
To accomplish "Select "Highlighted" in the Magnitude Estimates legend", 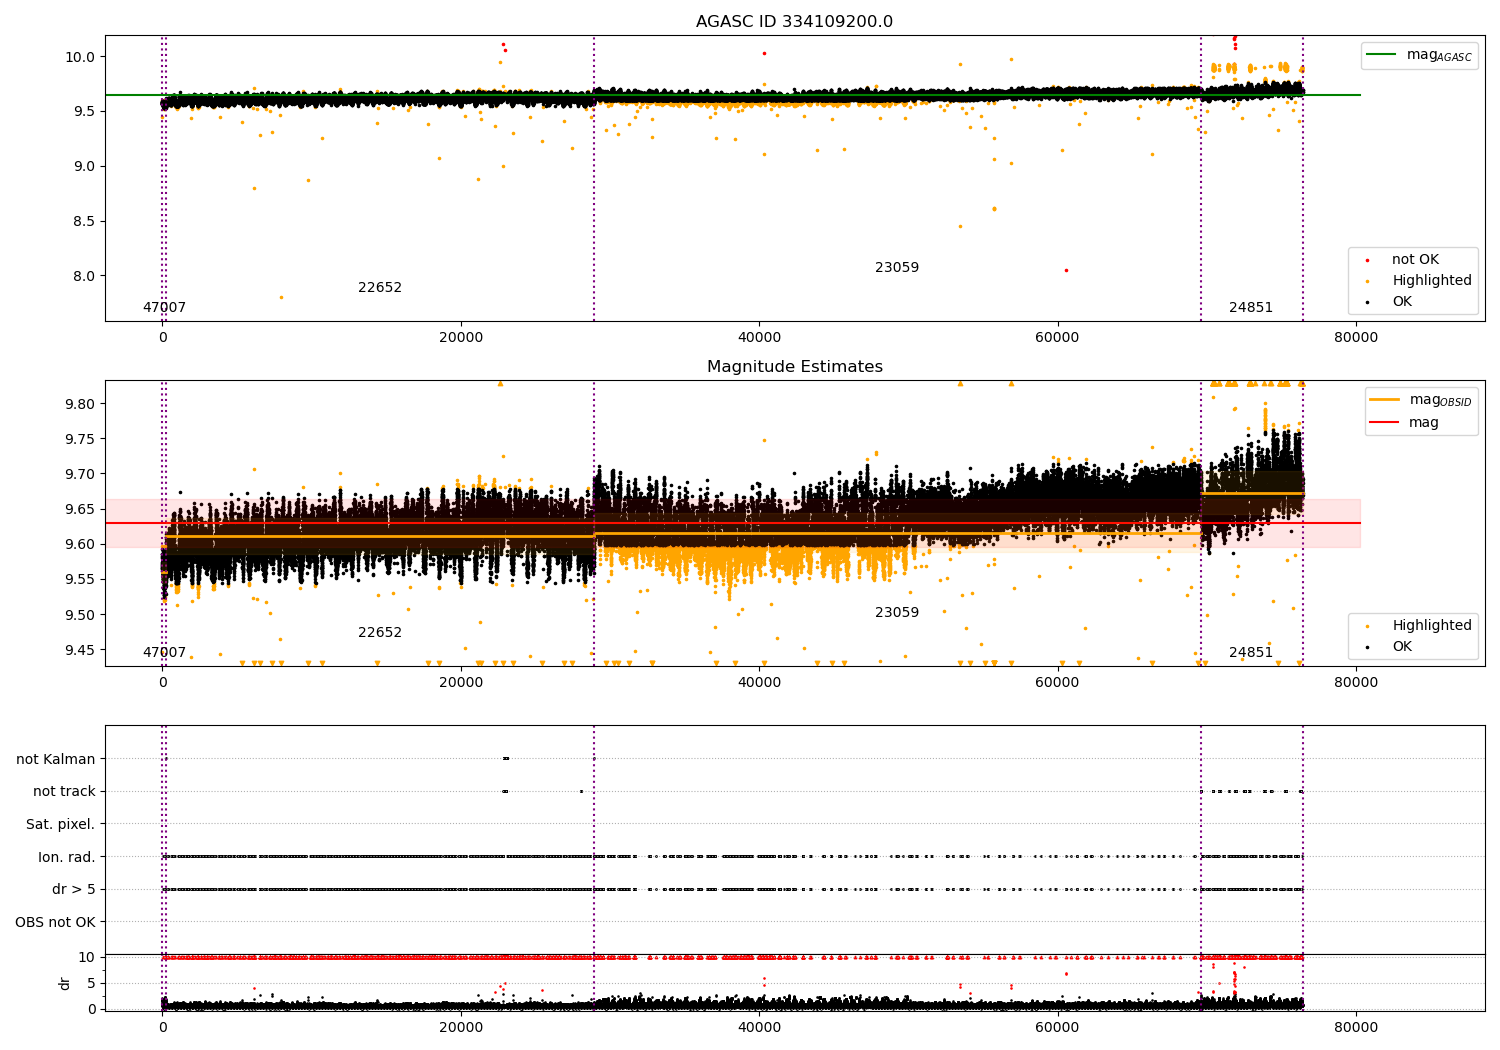I will point(1432,626).
